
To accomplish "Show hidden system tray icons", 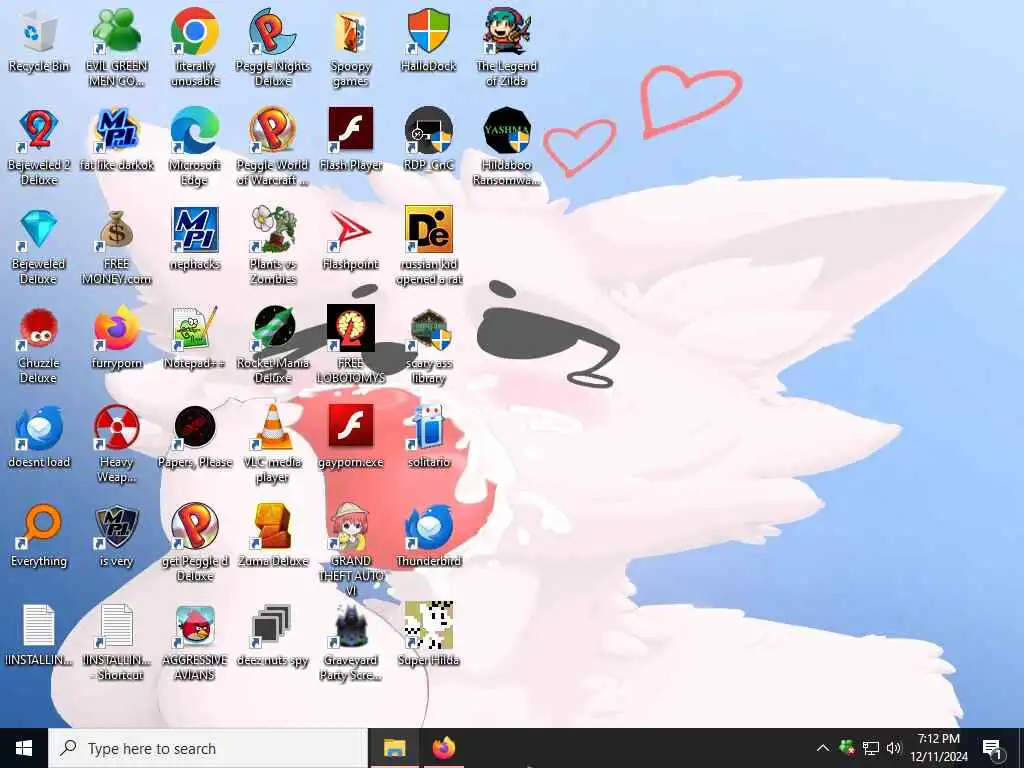I will point(823,748).
